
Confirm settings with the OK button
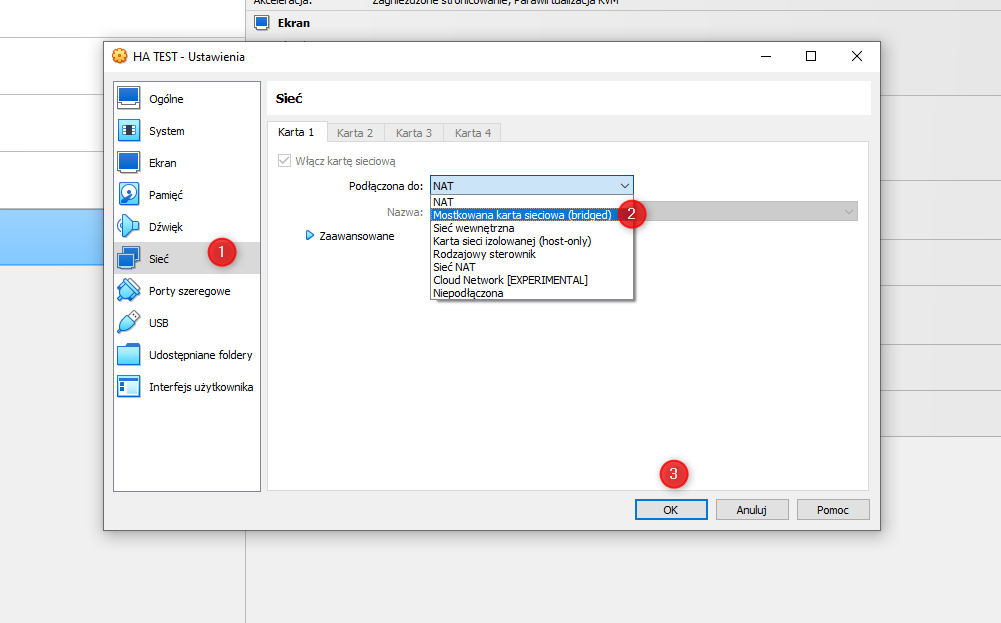click(670, 510)
